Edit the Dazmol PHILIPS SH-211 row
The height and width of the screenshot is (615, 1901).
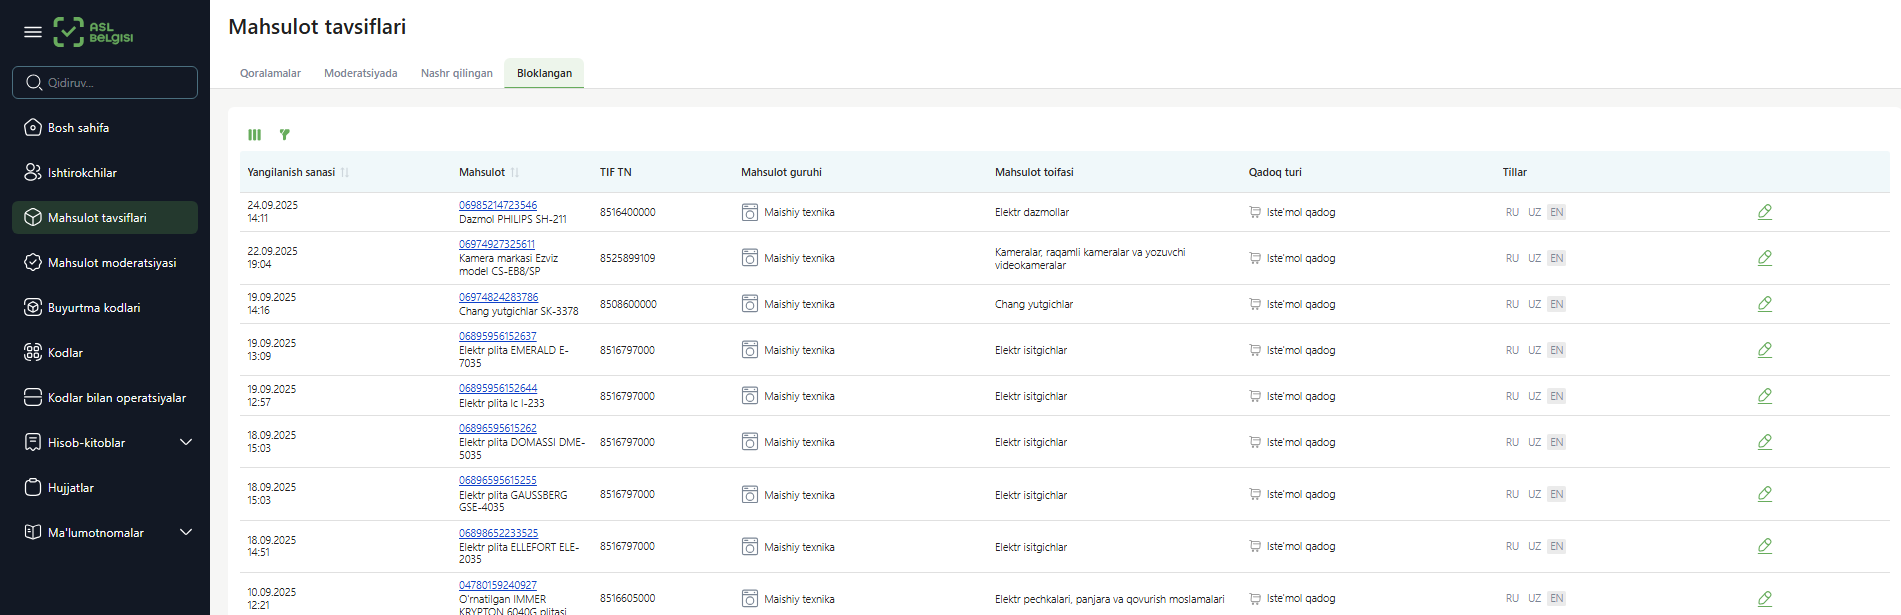(x=1764, y=212)
